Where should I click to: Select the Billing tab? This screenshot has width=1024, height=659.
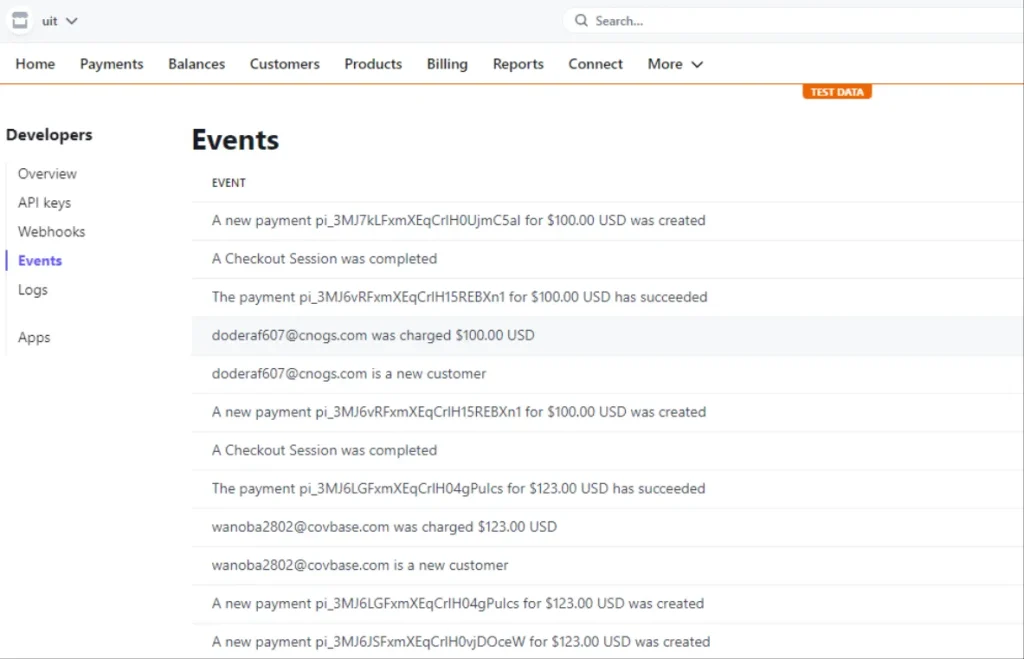(447, 64)
